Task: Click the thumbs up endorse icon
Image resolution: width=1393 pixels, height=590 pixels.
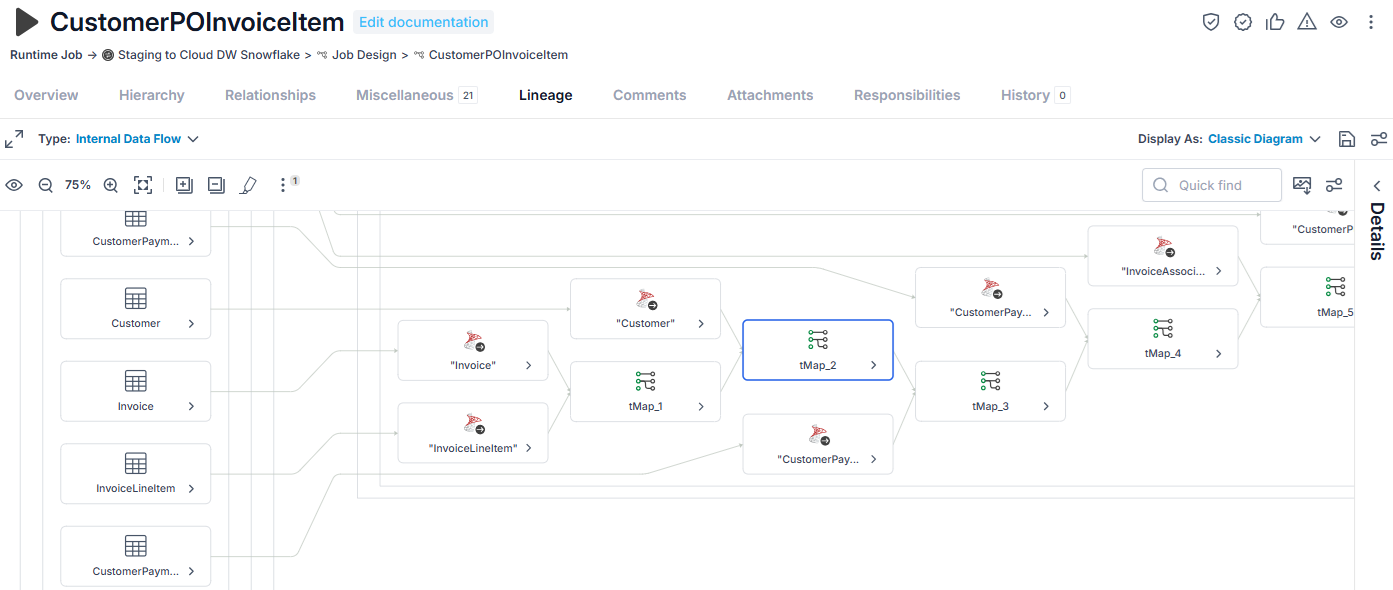Action: pos(1275,22)
